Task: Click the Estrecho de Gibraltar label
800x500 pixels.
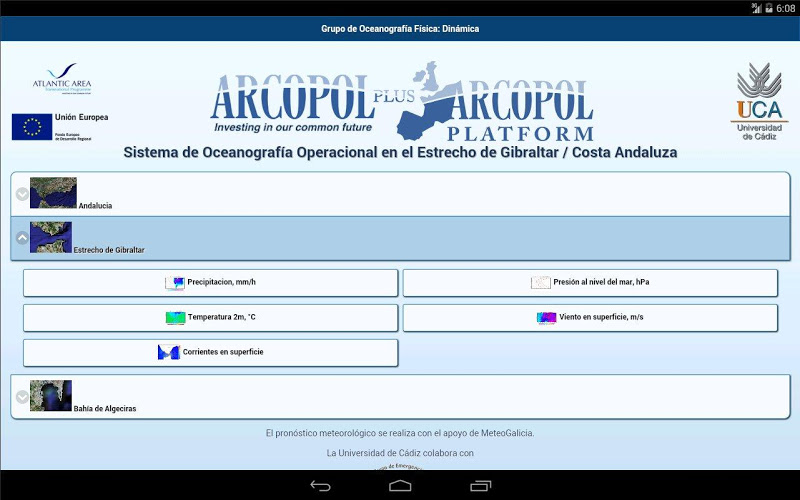Action: click(109, 250)
